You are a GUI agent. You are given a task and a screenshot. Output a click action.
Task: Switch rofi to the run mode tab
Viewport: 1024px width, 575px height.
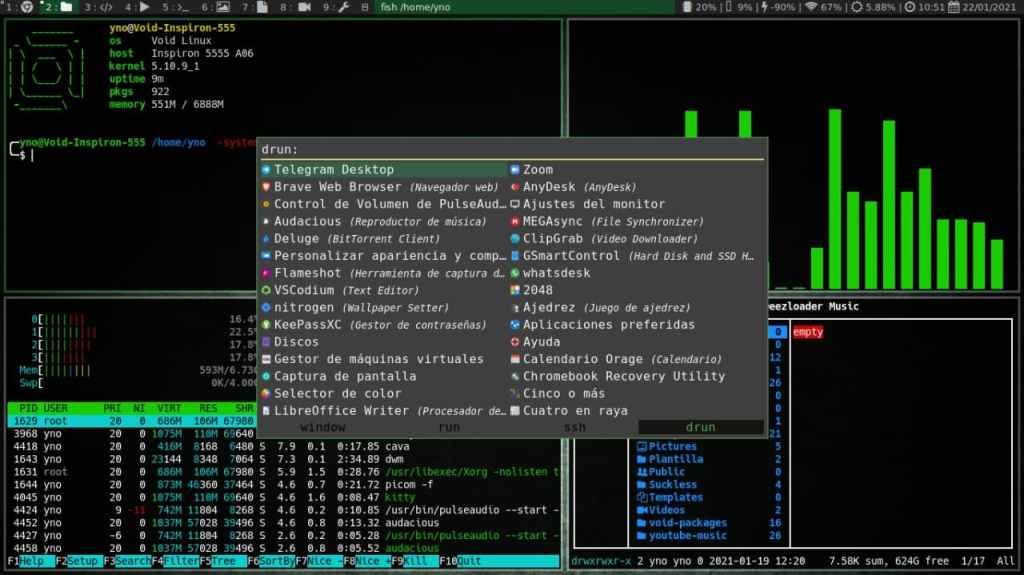tap(448, 427)
